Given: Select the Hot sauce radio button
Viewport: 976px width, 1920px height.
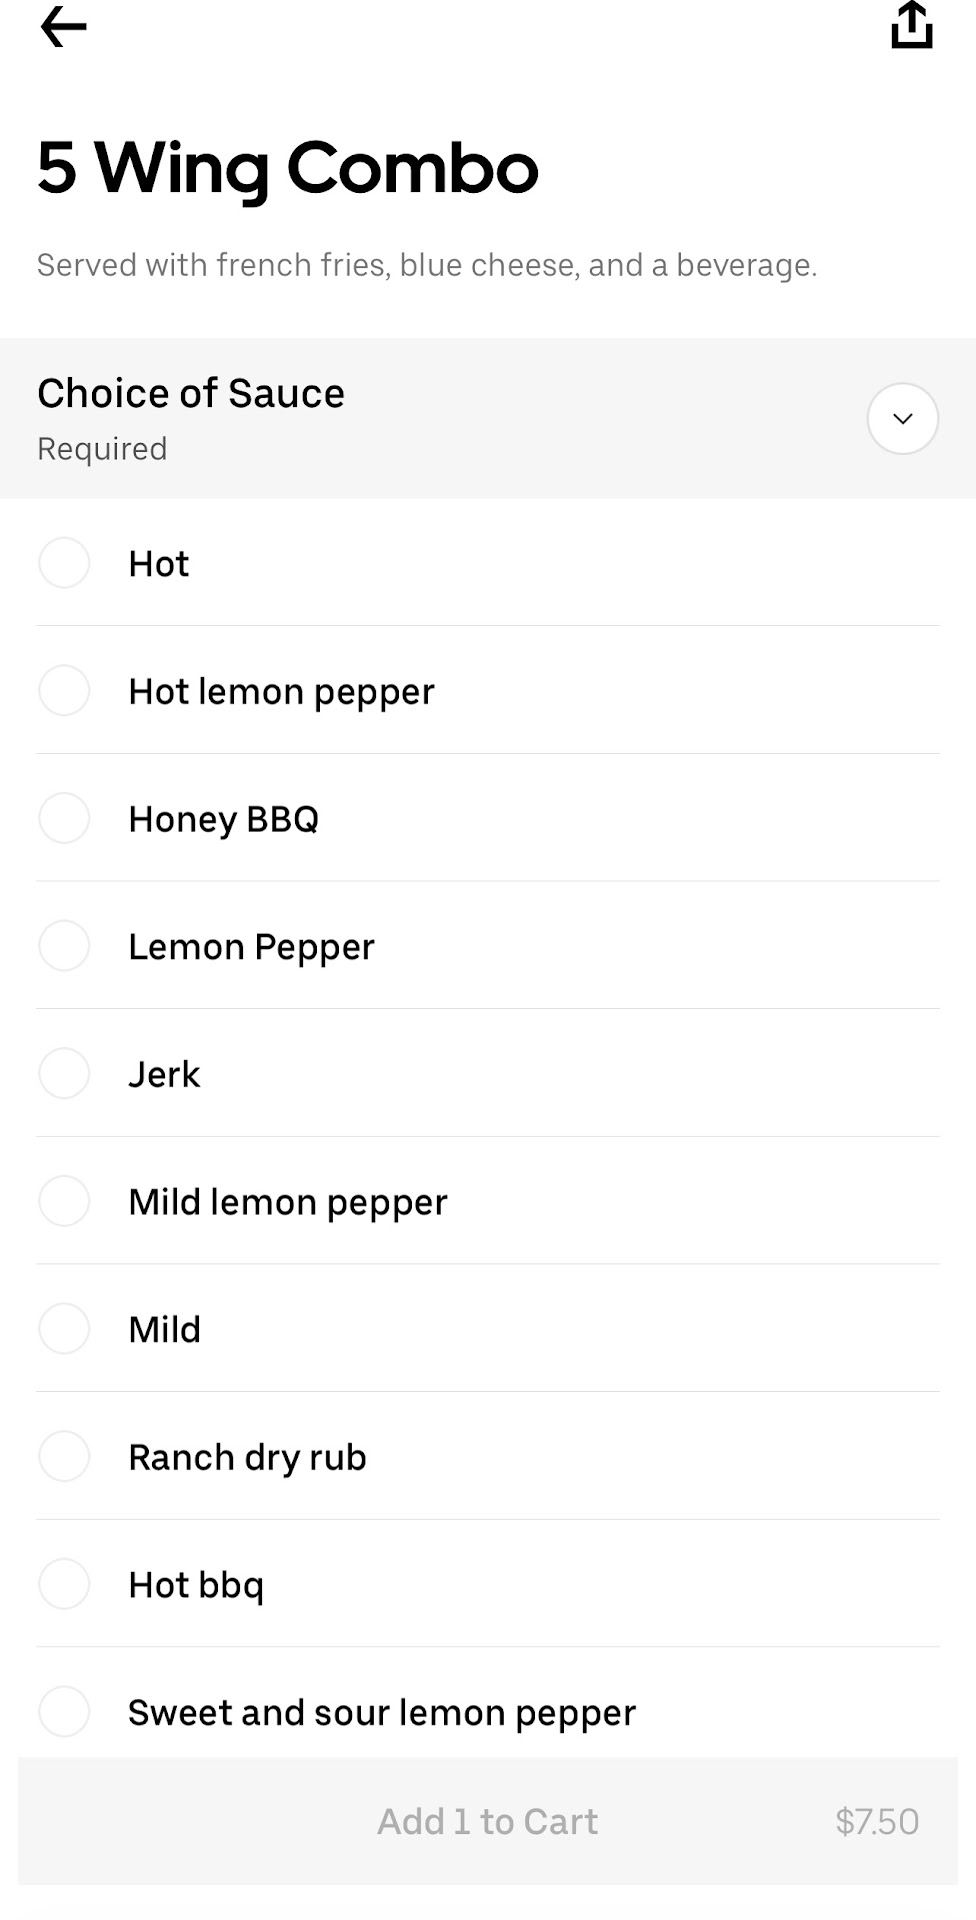Looking at the screenshot, I should click(x=64, y=563).
